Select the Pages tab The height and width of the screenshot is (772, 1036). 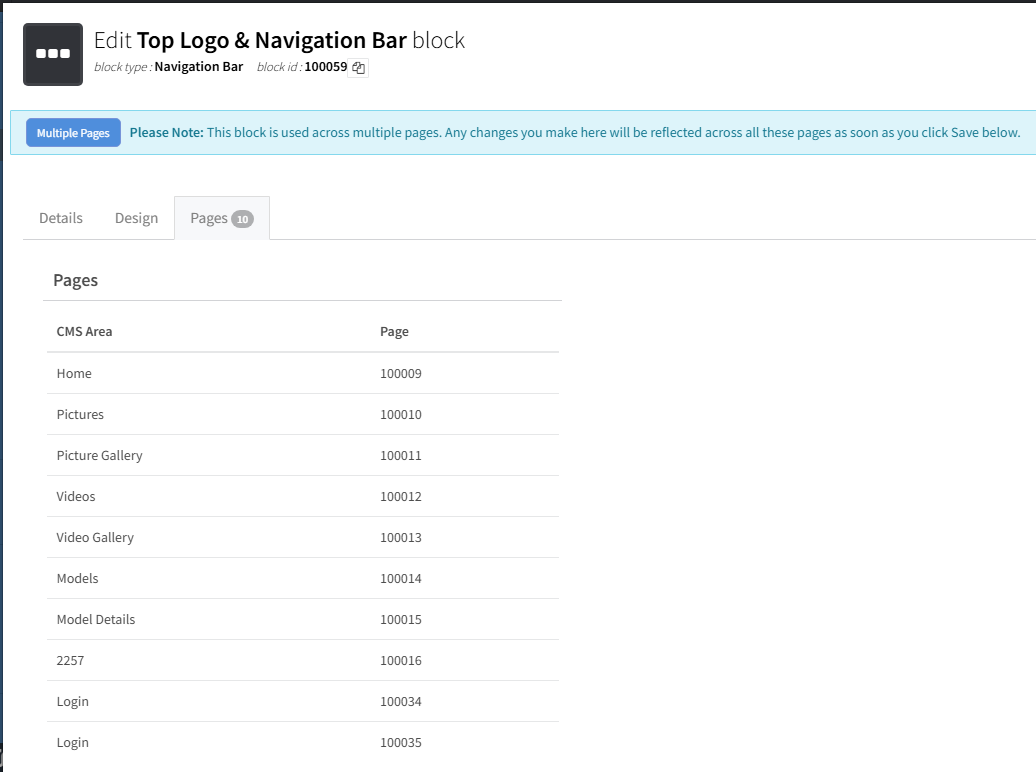(209, 218)
